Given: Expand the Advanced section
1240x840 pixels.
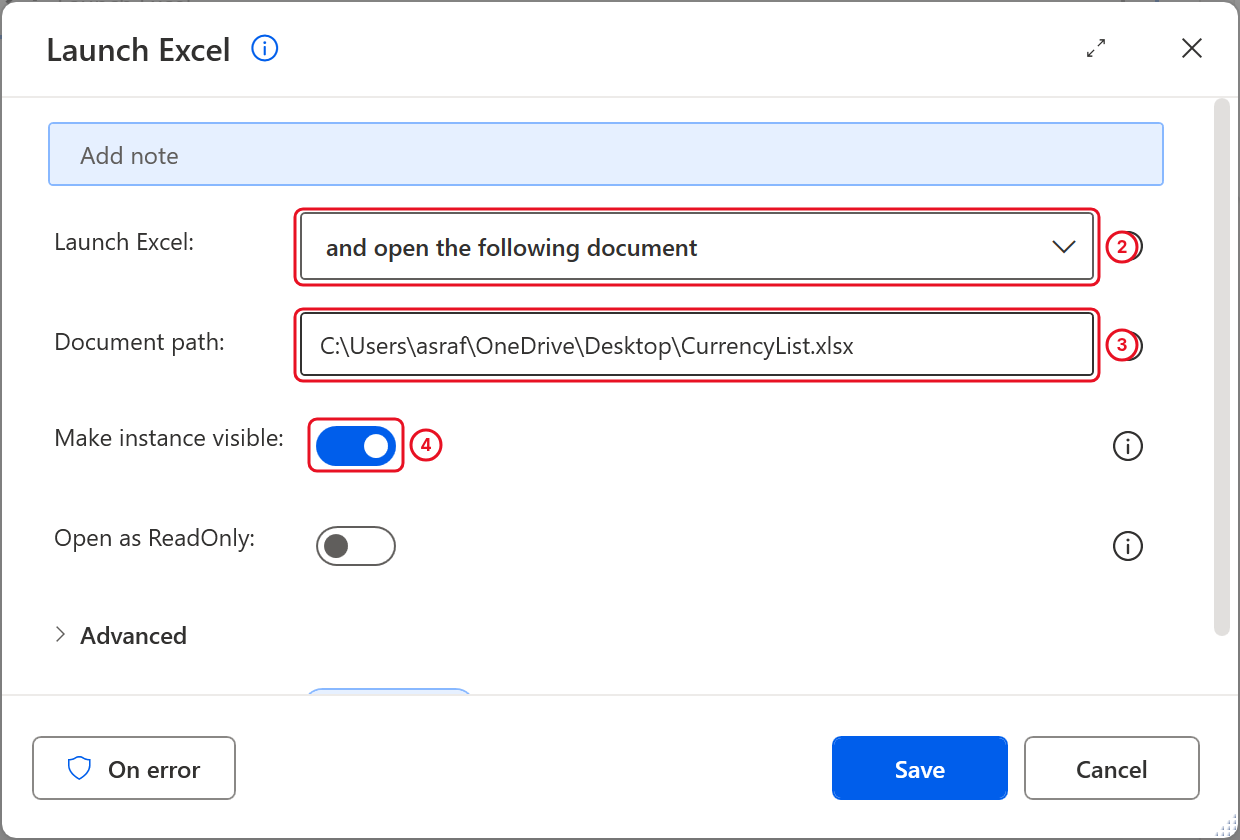Looking at the screenshot, I should (121, 635).
